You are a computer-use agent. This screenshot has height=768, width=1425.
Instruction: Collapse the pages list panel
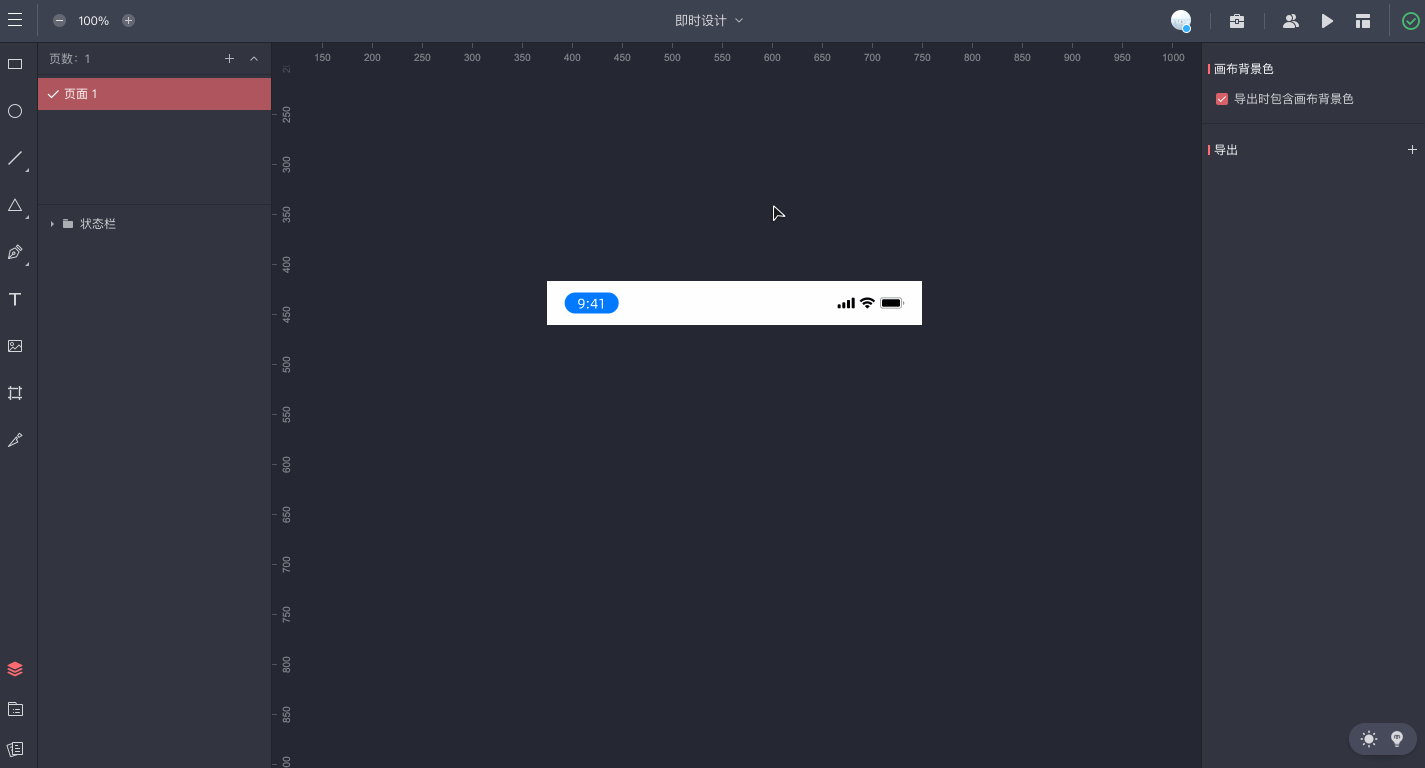tap(254, 59)
